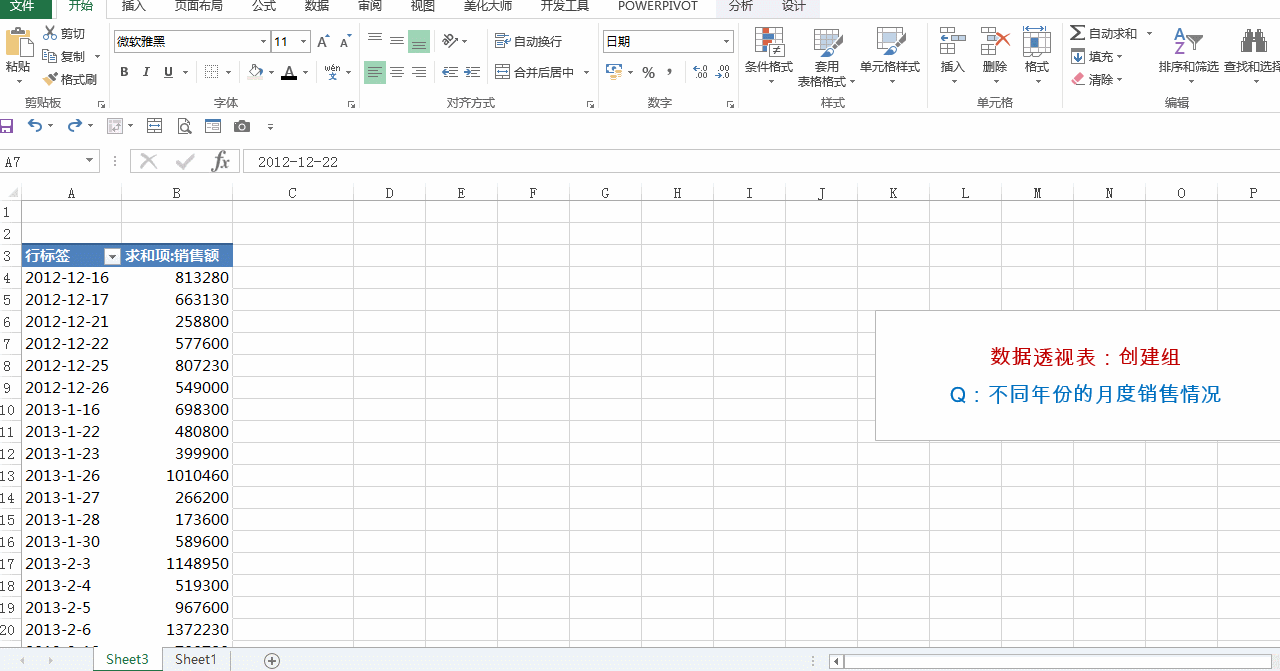Toggle middle vertical alignment
The width and height of the screenshot is (1280, 671).
397,41
